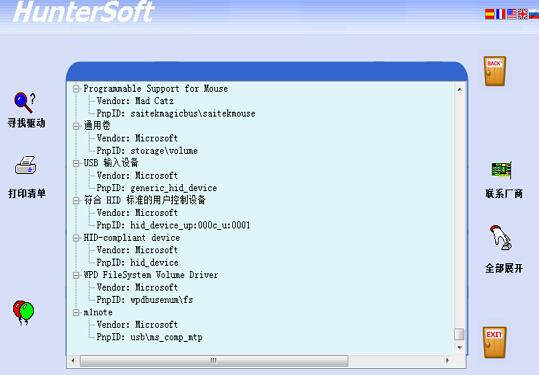This screenshot has height=375, width=539.
Task: Click the magnifier Find Driver icon
Action: 24,102
